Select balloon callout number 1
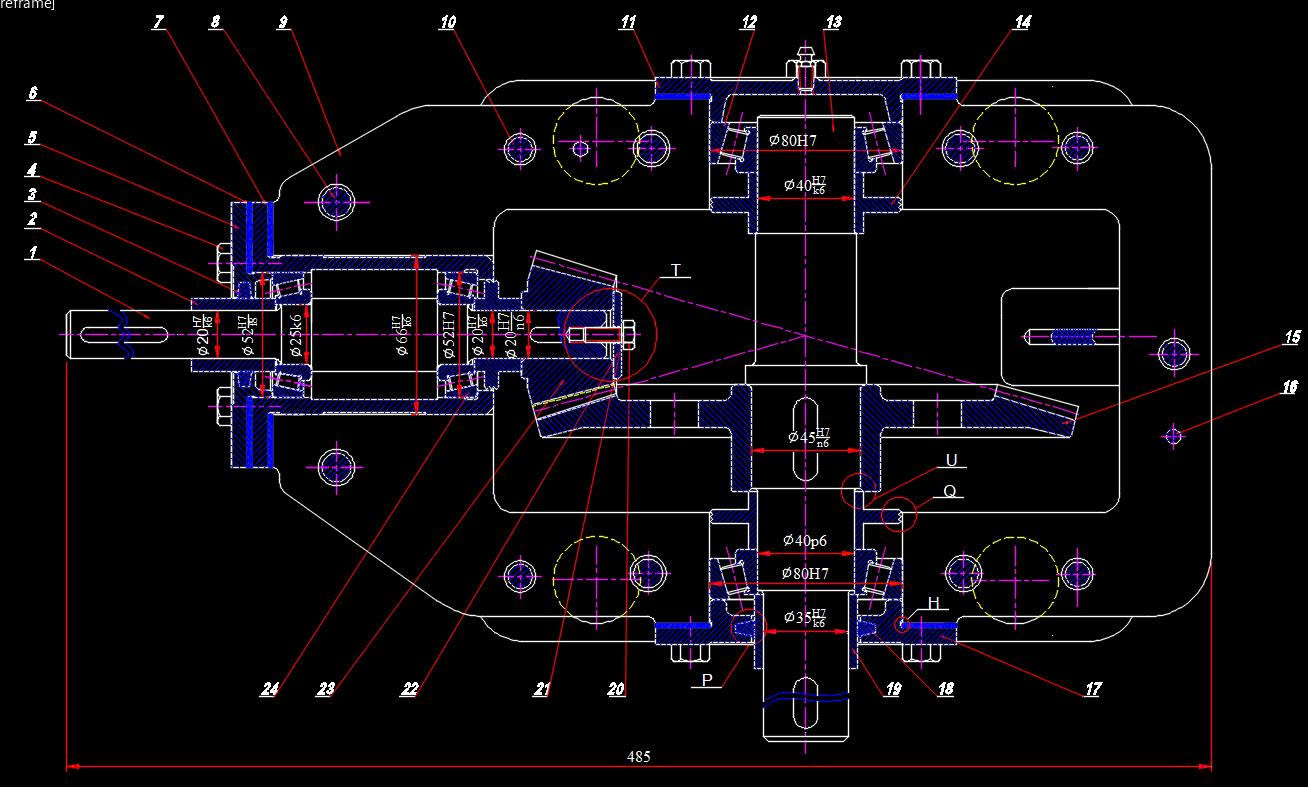 click(31, 253)
